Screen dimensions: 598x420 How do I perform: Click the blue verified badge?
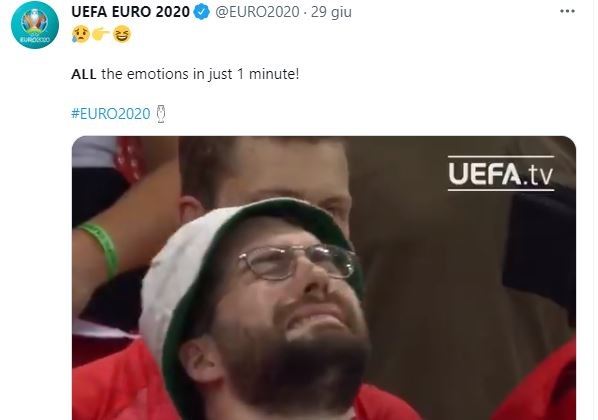pos(201,12)
